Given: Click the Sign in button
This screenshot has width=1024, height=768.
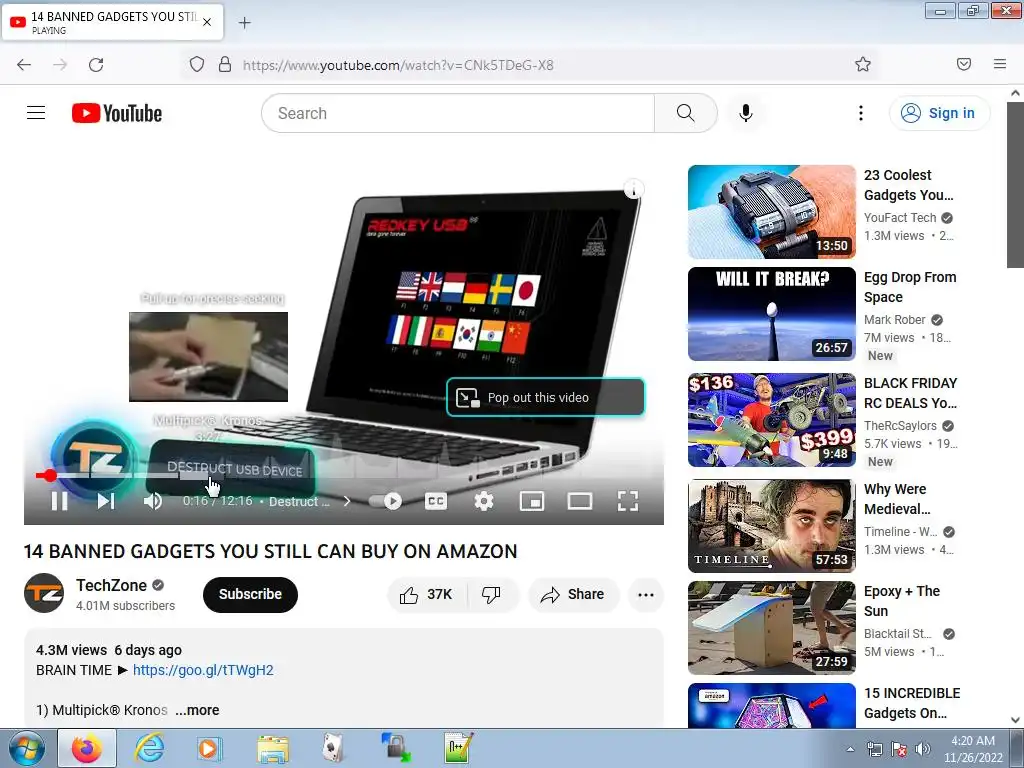Looking at the screenshot, I should pos(939,113).
